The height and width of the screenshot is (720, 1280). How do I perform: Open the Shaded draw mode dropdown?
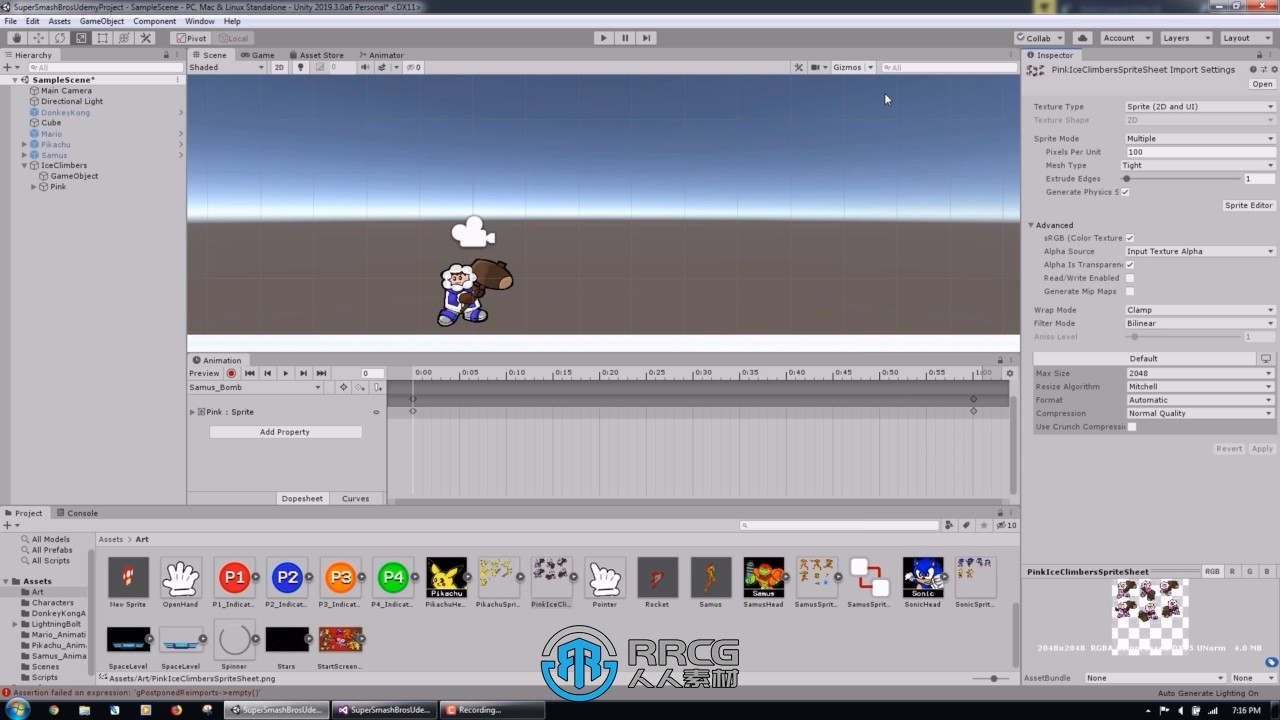tap(227, 67)
